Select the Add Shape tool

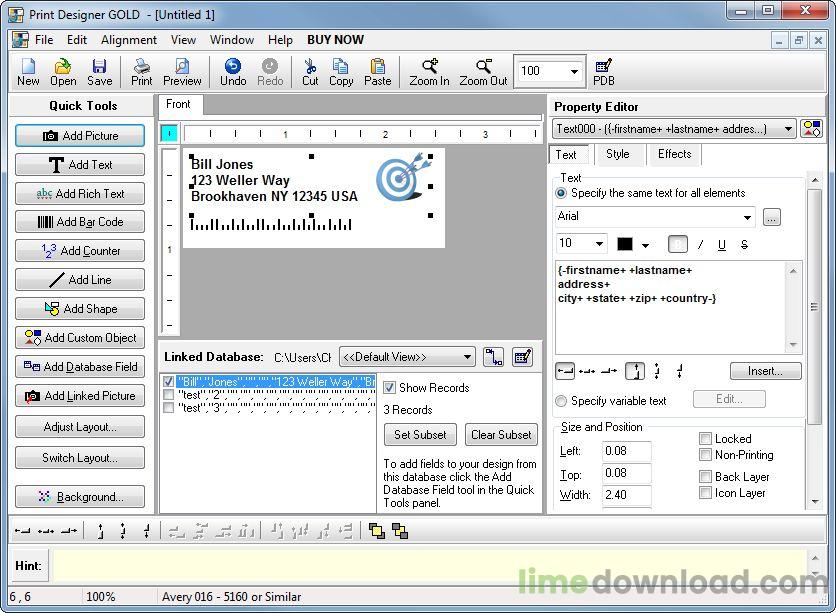tap(80, 309)
